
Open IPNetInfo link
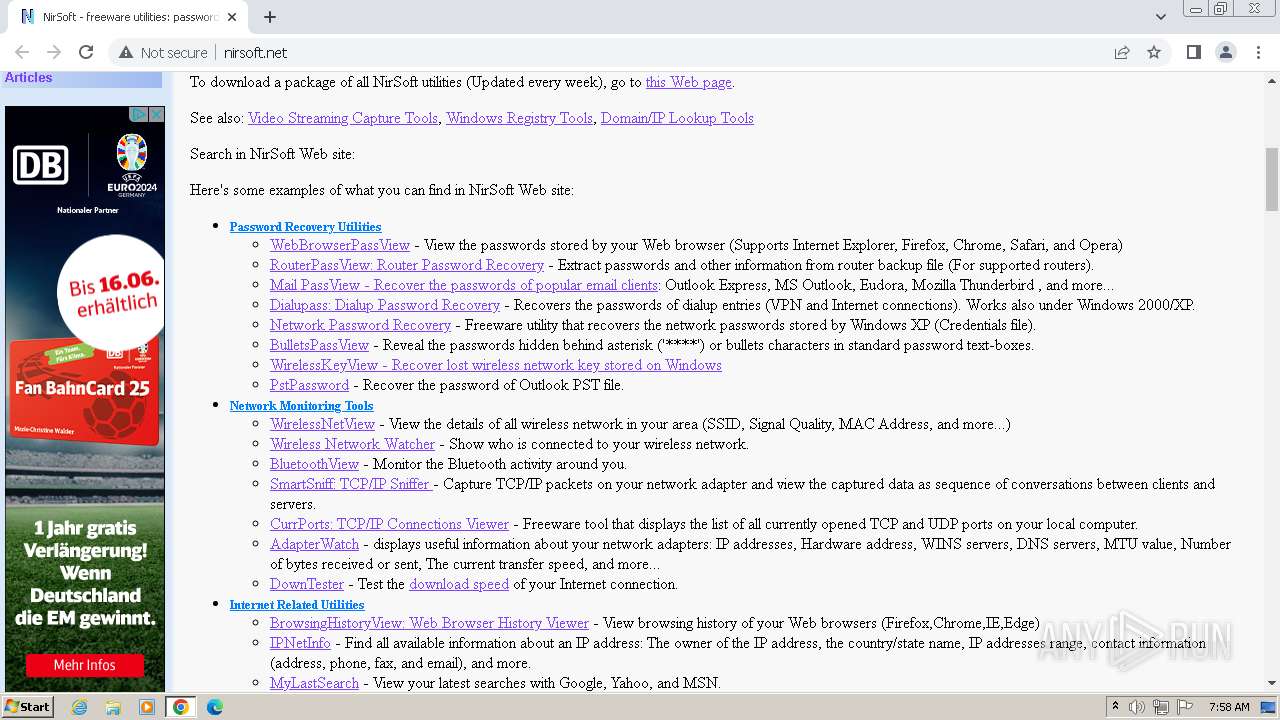tap(300, 643)
